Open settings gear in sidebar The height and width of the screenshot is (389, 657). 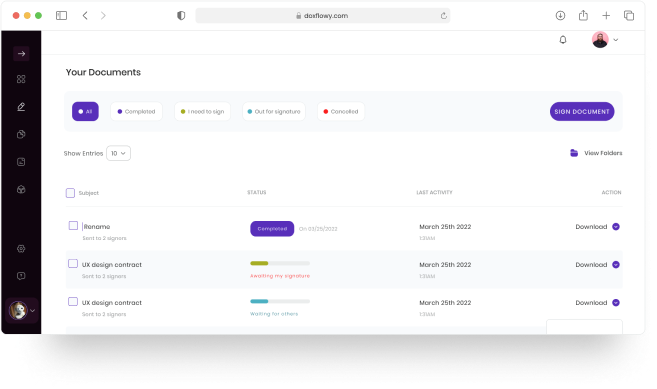(21, 249)
